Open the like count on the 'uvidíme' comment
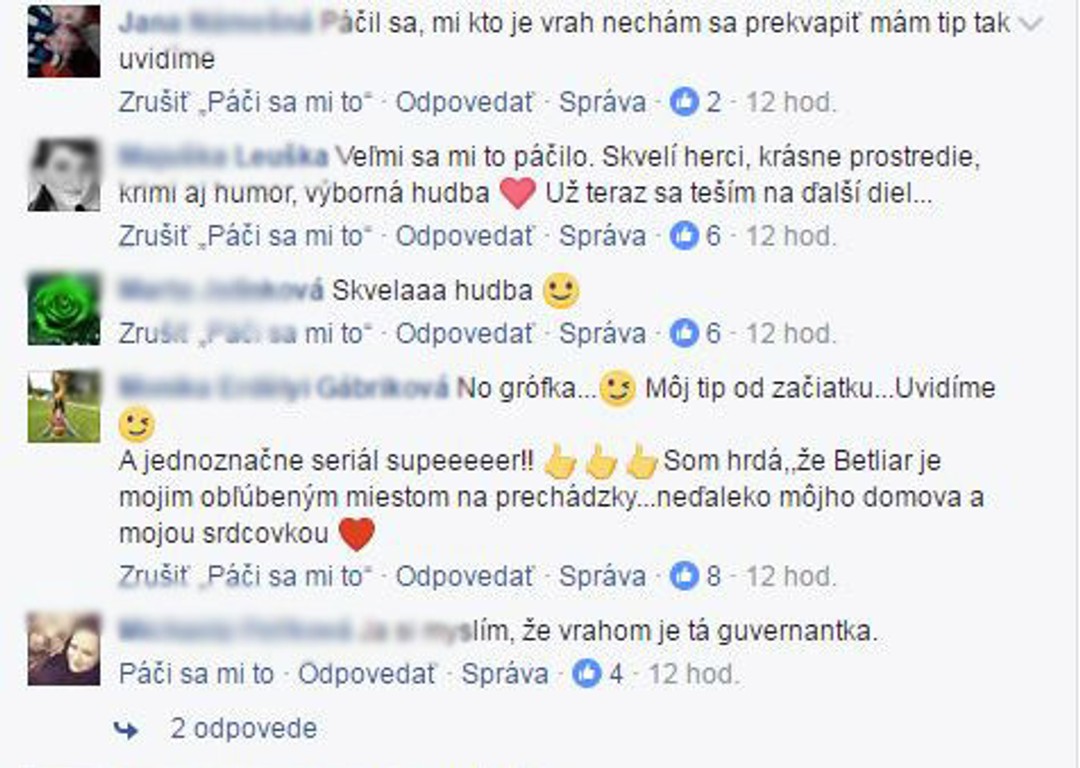 pyautogui.click(x=696, y=103)
